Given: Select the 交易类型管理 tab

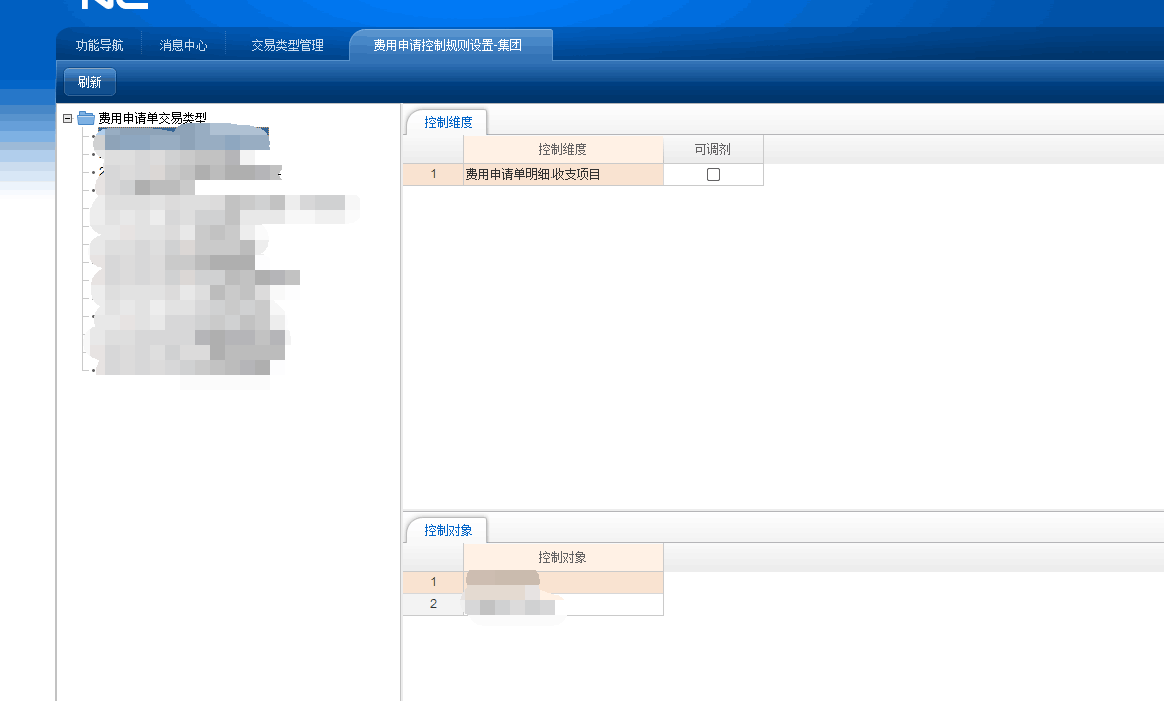Looking at the screenshot, I should 286,44.
